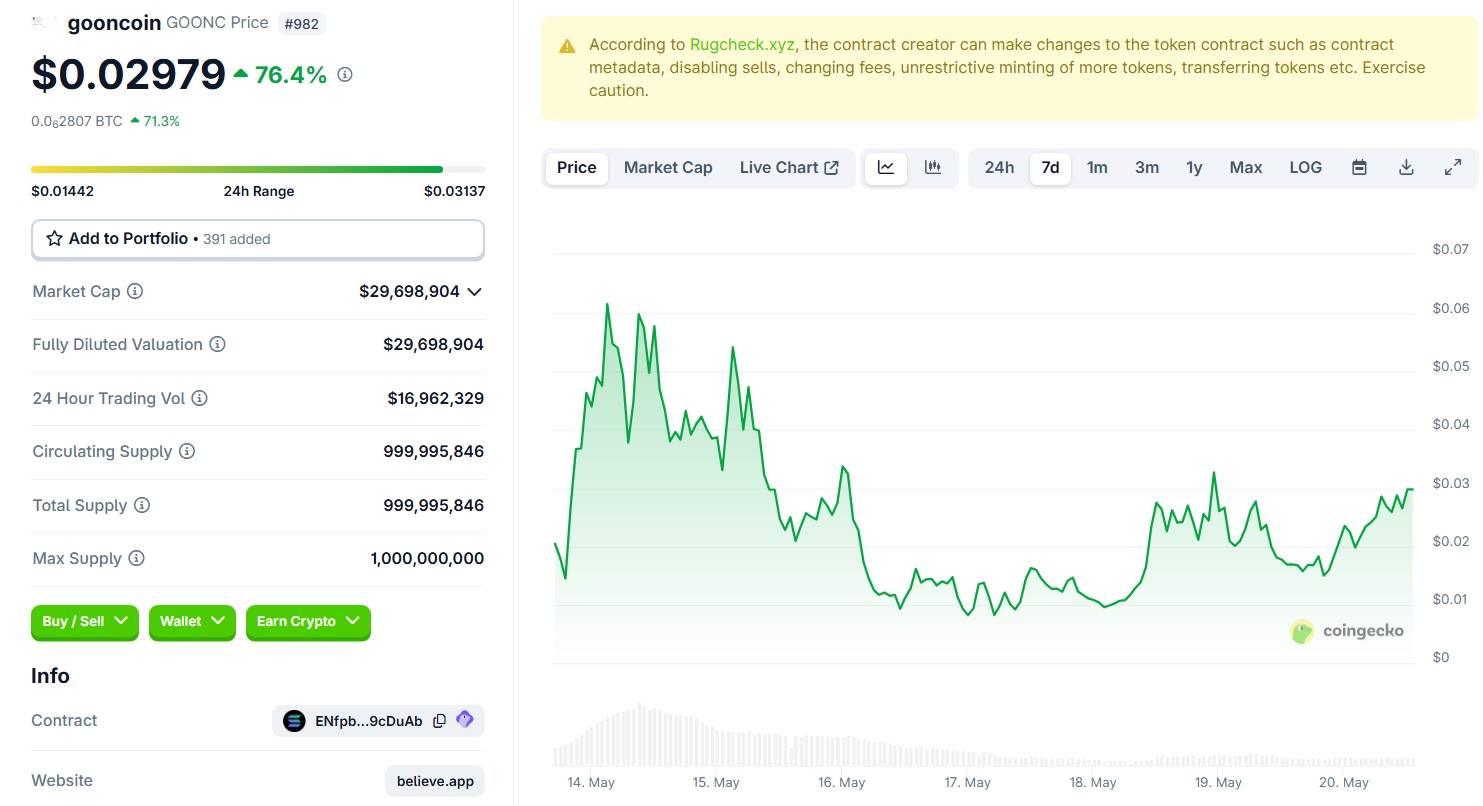Screen dimensions: 1483x806
Task: Click the star Add to Portfolio button
Action: pos(258,239)
